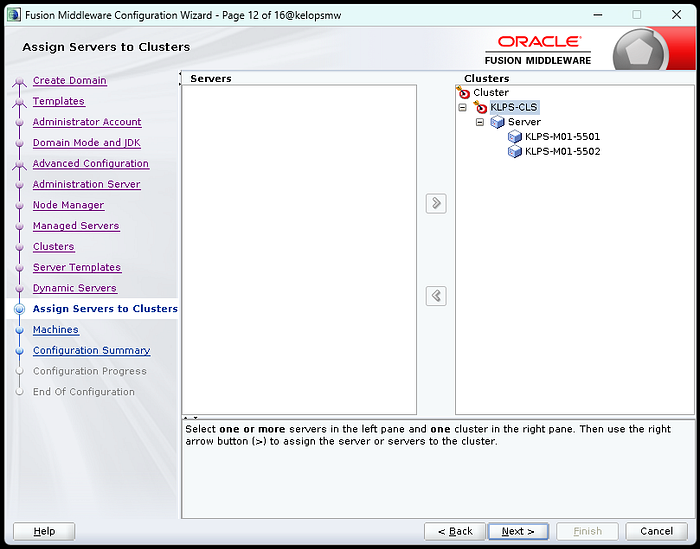Select KLPS-M01-5502 server entry
Image resolution: width=700 pixels, height=549 pixels.
point(562,151)
